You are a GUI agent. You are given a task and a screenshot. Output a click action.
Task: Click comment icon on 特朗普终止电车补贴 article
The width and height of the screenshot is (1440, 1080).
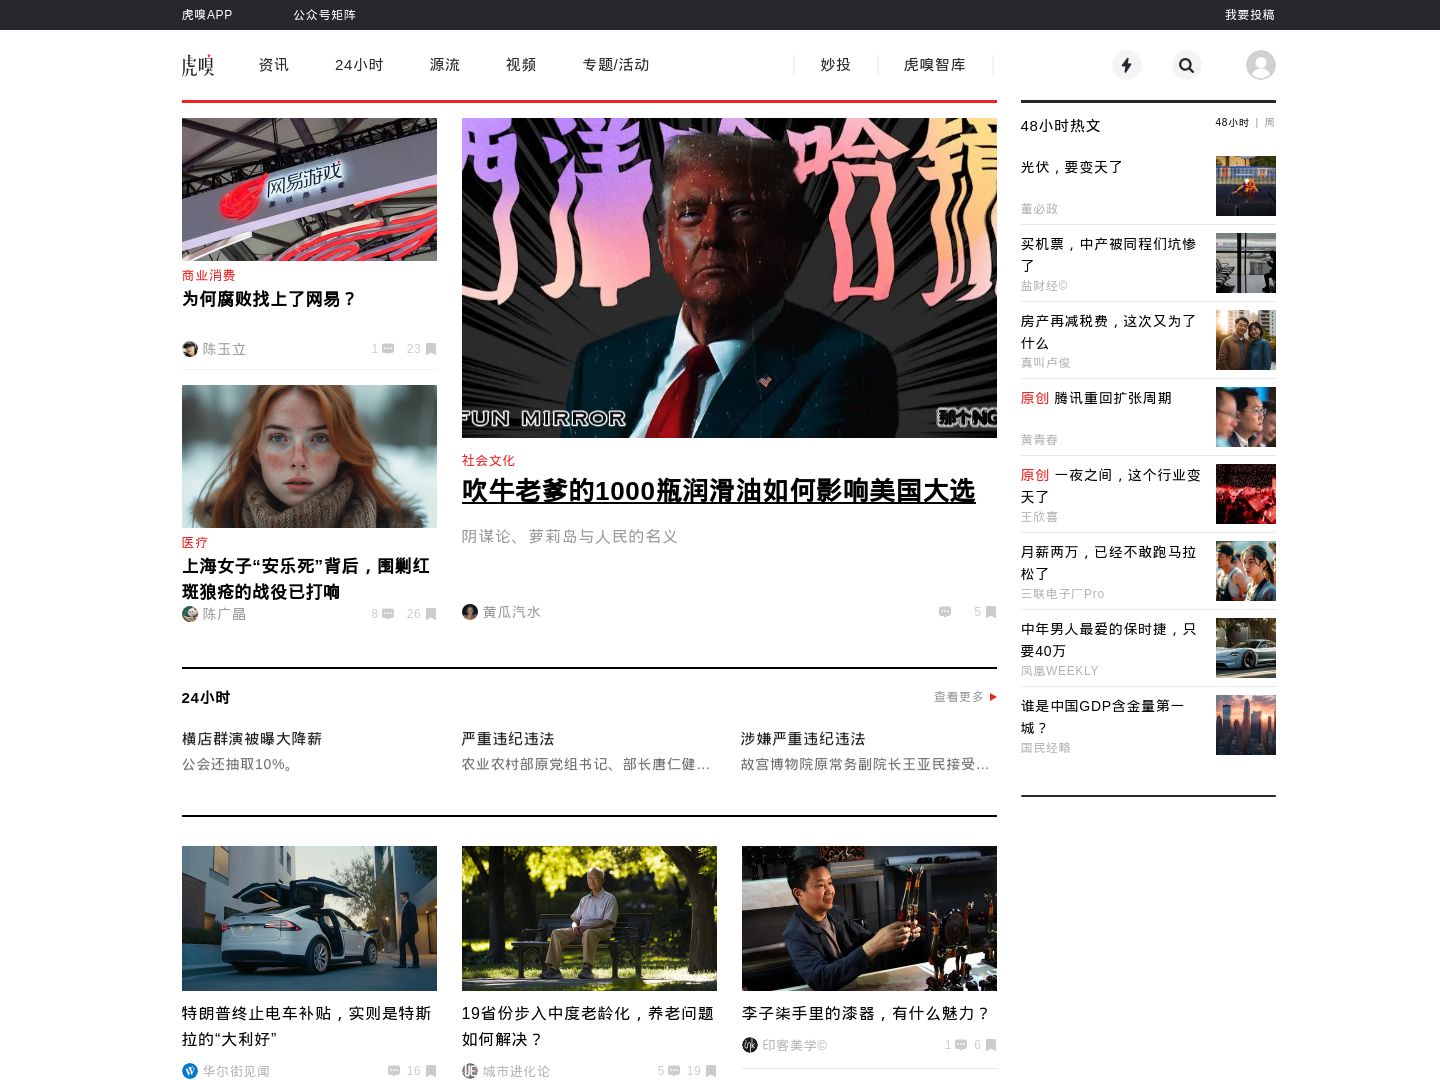click(394, 1071)
